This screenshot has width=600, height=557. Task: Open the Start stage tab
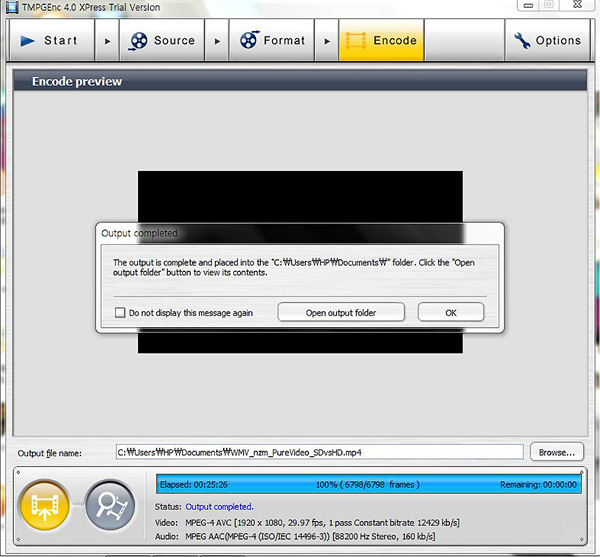52,40
